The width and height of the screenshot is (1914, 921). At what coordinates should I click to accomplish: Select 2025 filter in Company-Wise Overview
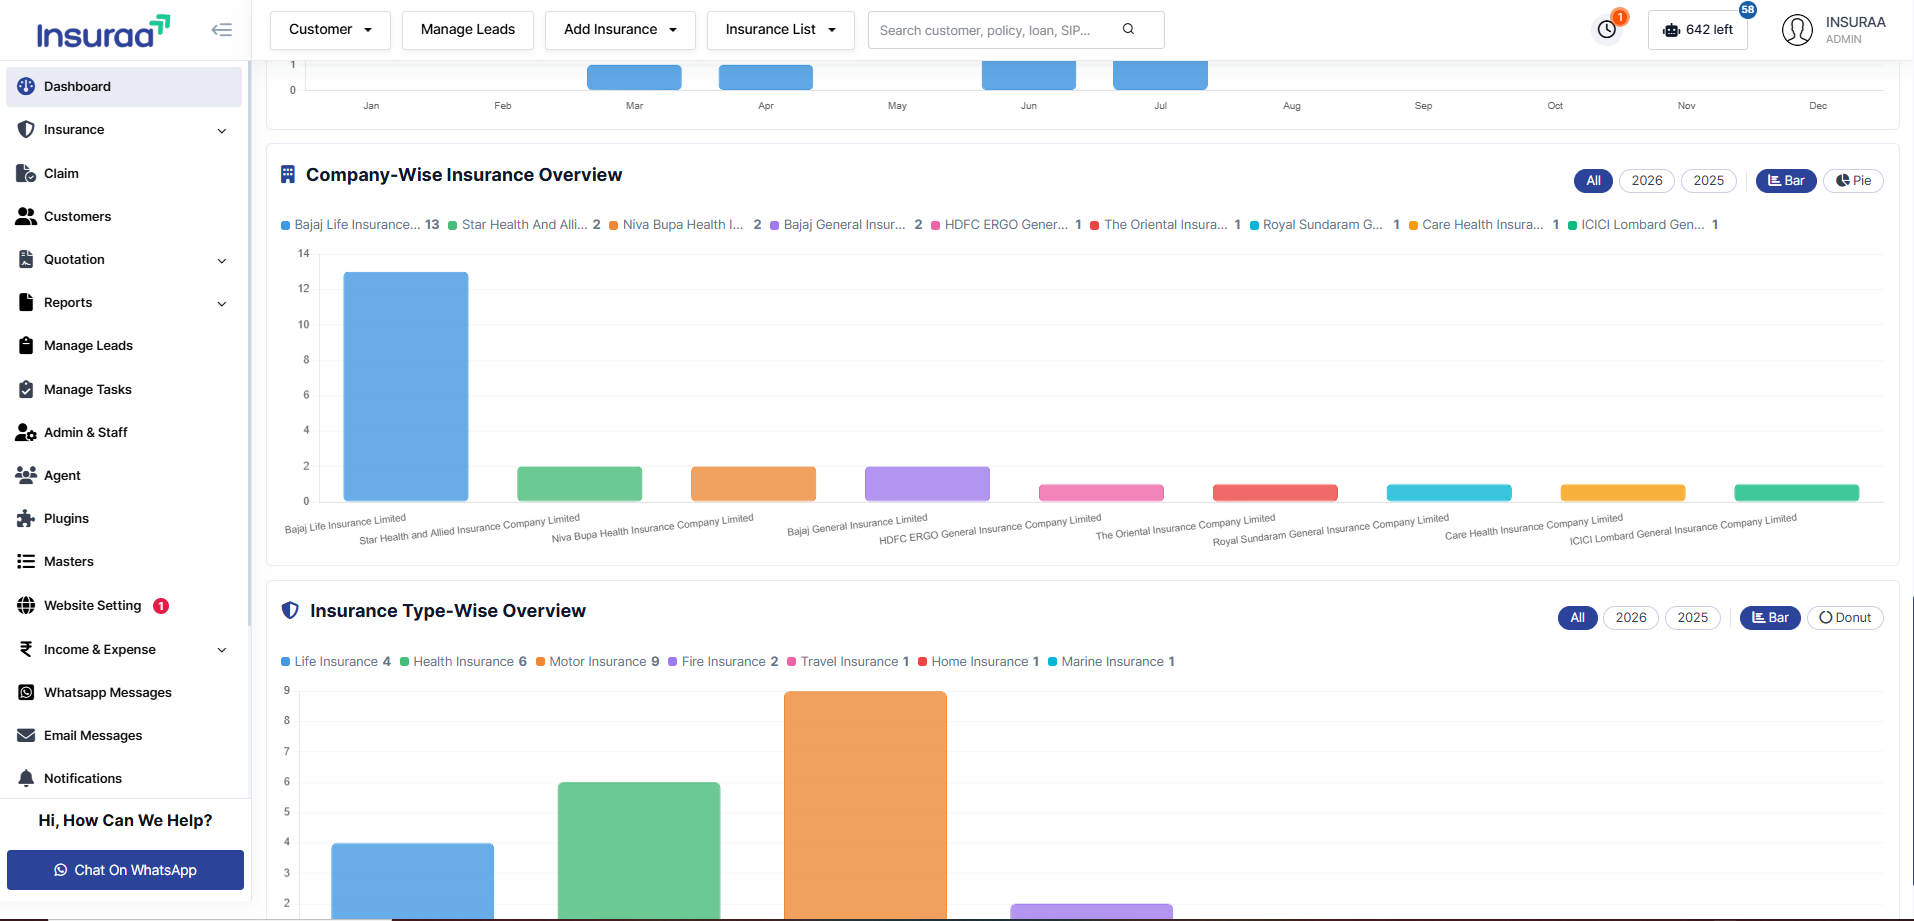tap(1709, 181)
